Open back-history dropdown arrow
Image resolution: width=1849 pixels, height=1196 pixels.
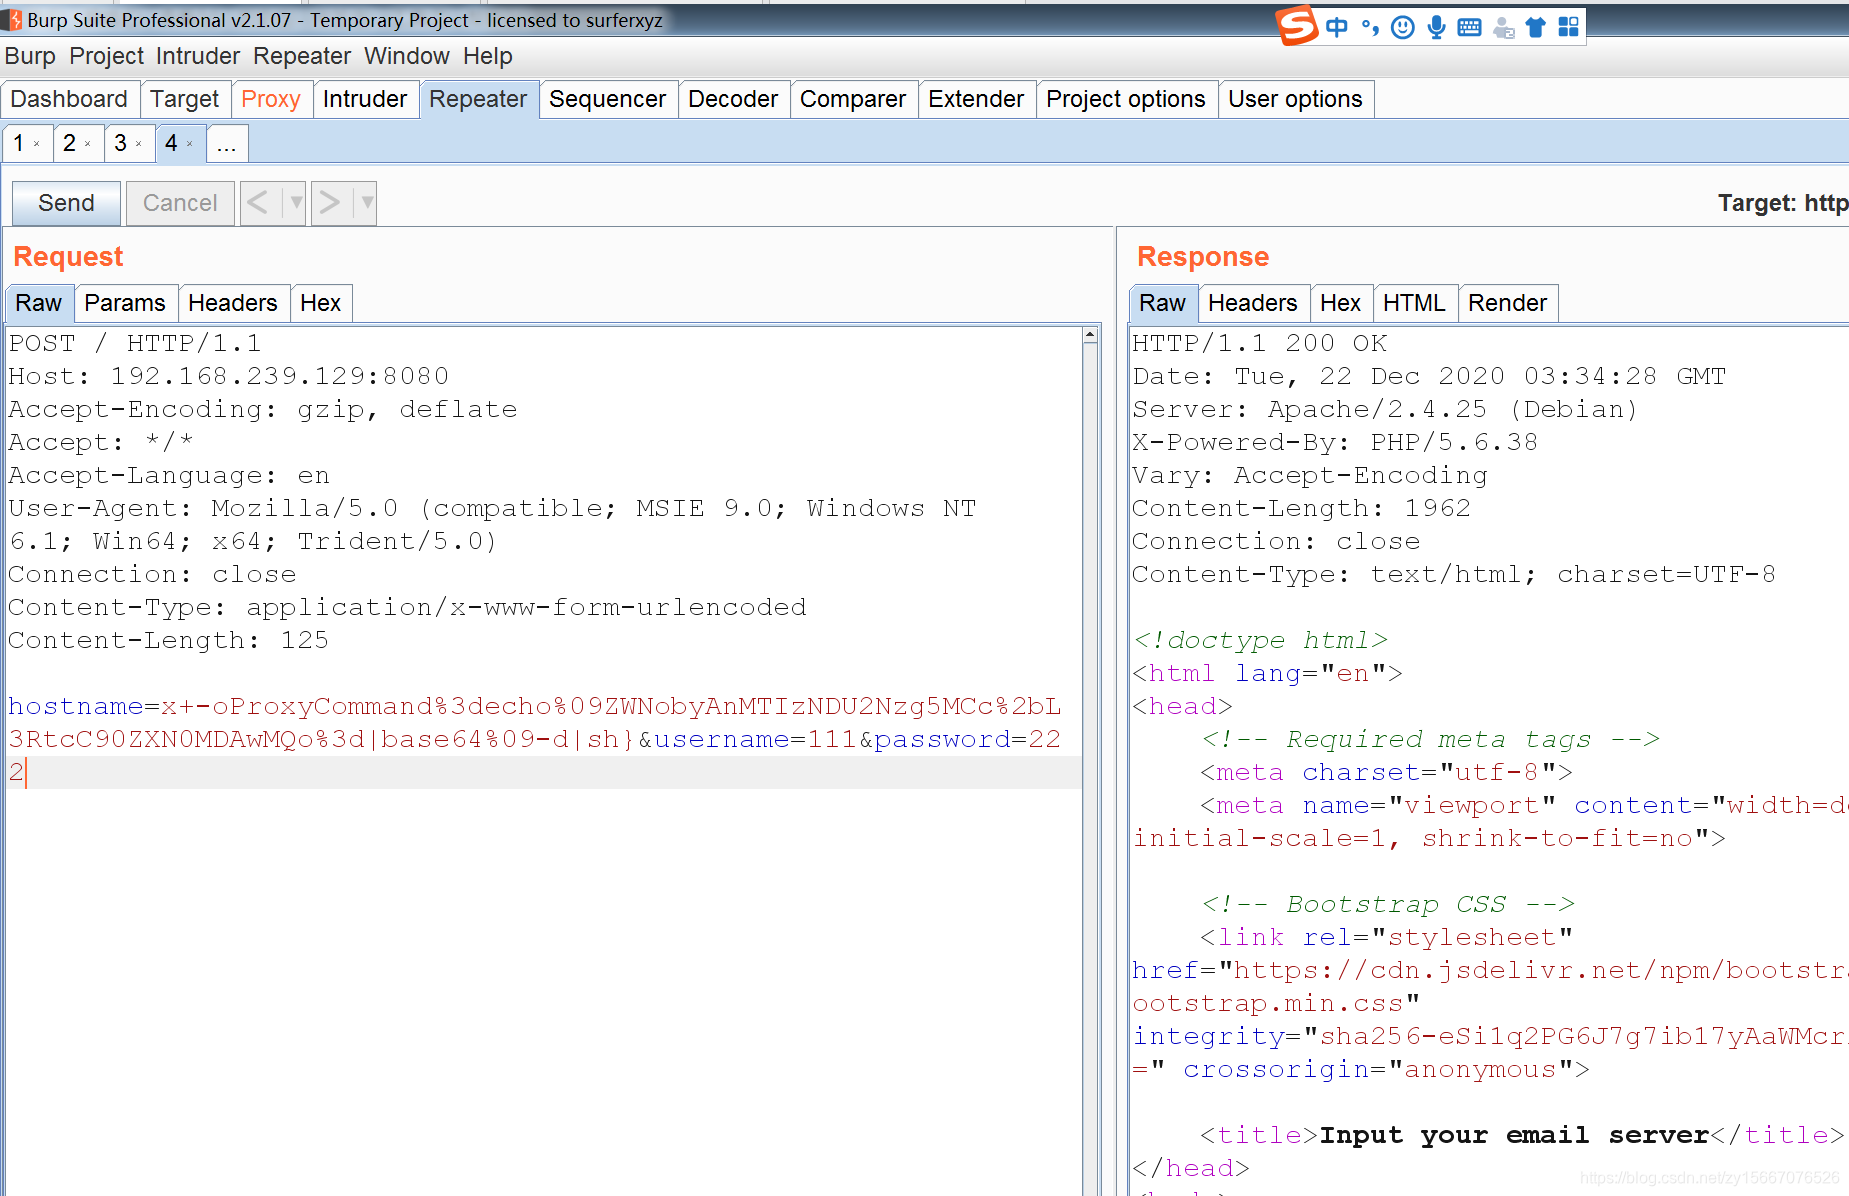[293, 203]
